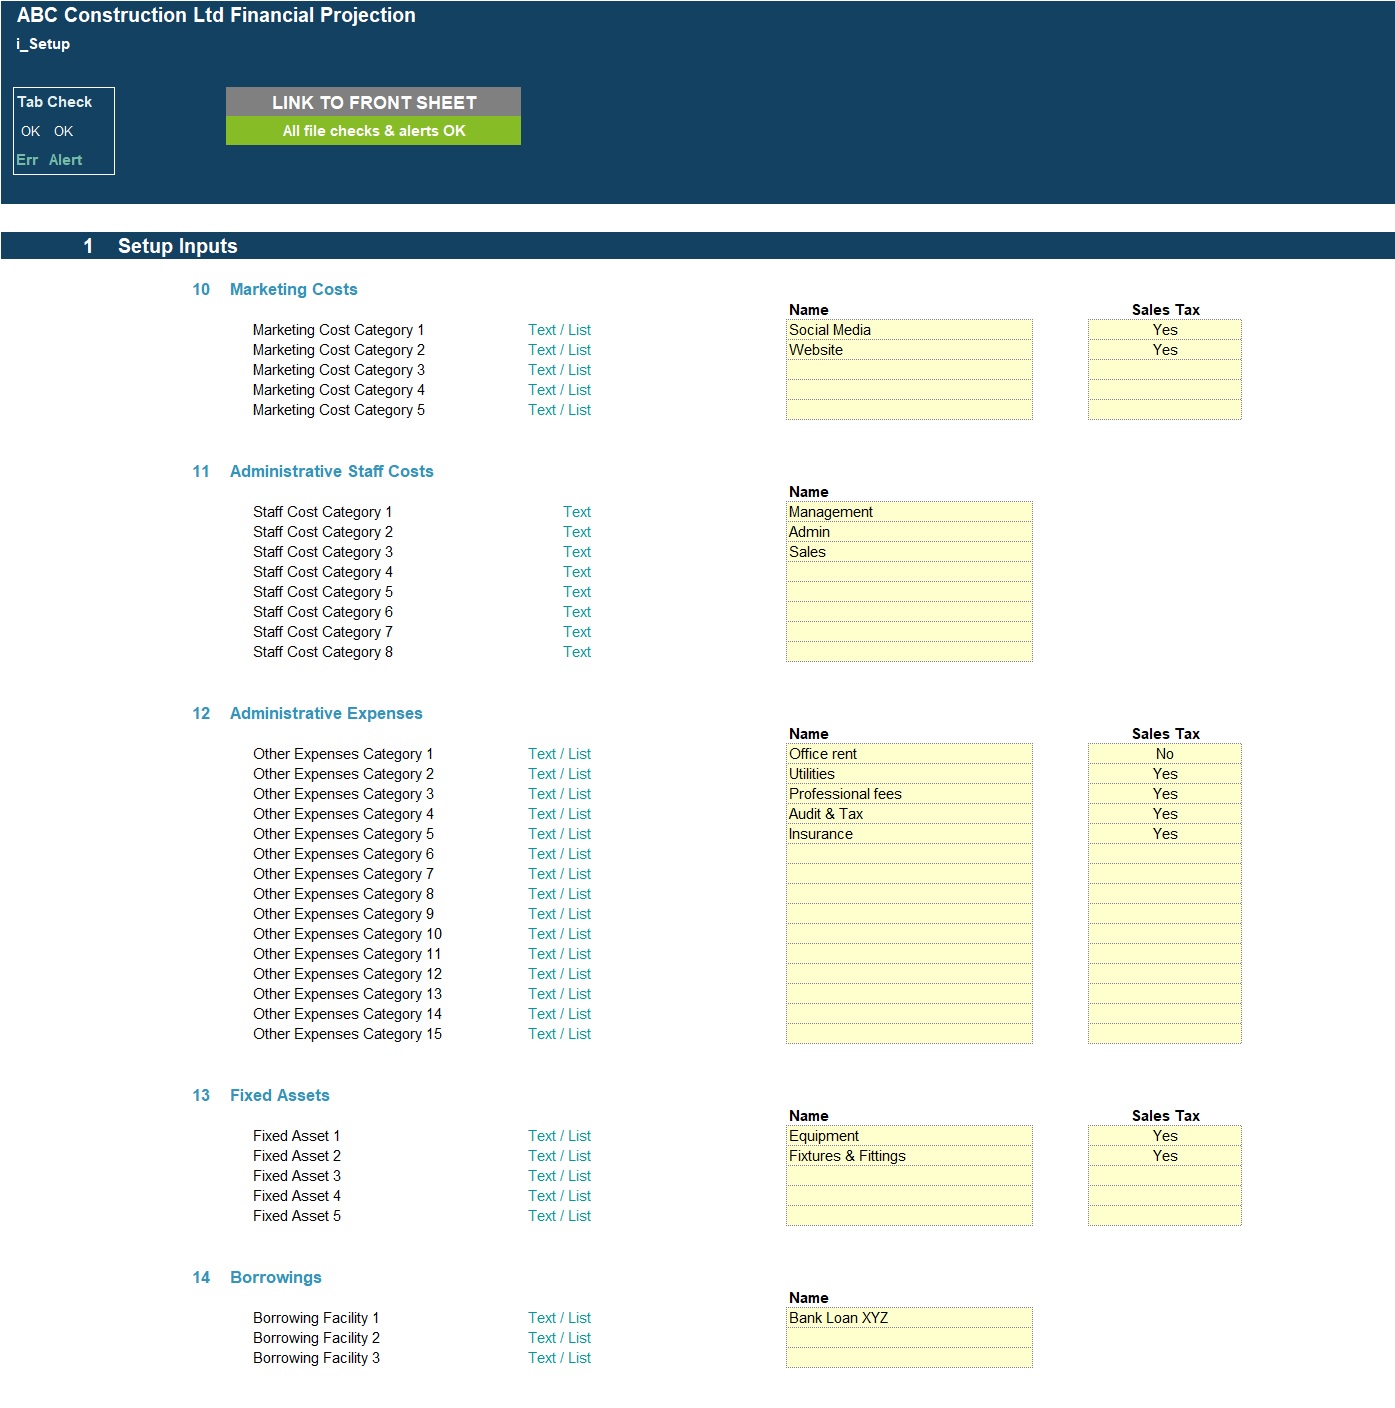Select name cell for Other Expenses Category 15

tap(909, 1034)
